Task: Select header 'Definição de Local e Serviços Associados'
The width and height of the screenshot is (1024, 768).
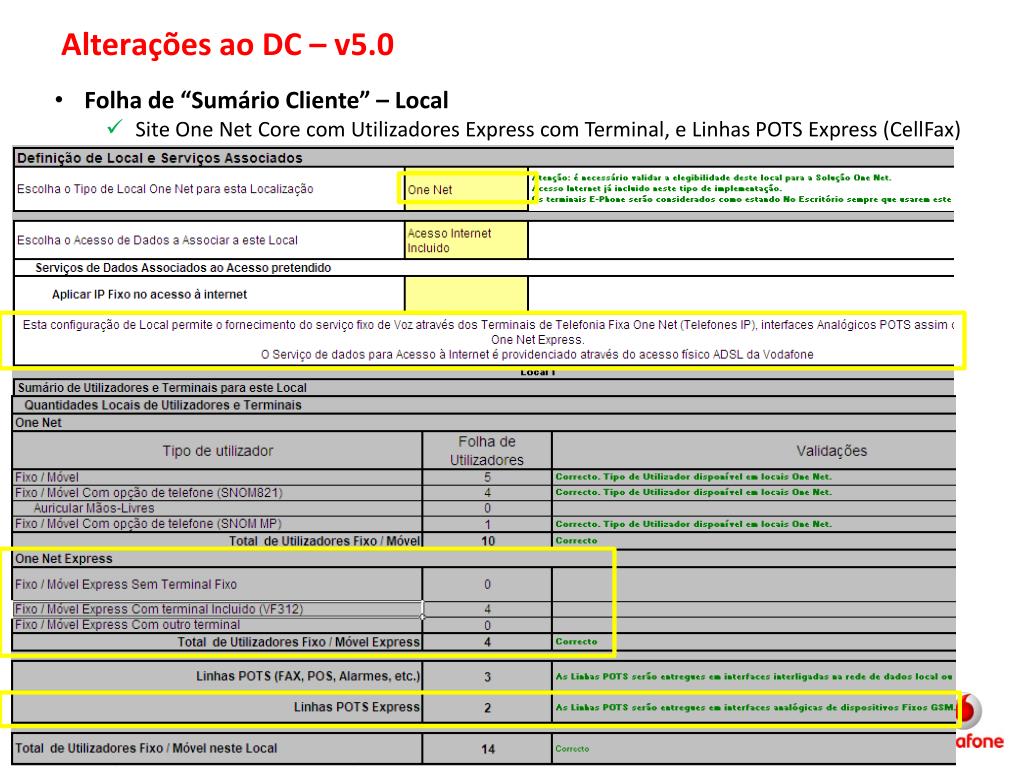Action: point(160,158)
